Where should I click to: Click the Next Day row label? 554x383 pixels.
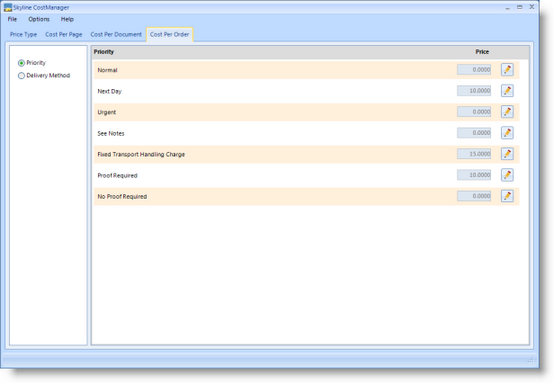coord(110,91)
